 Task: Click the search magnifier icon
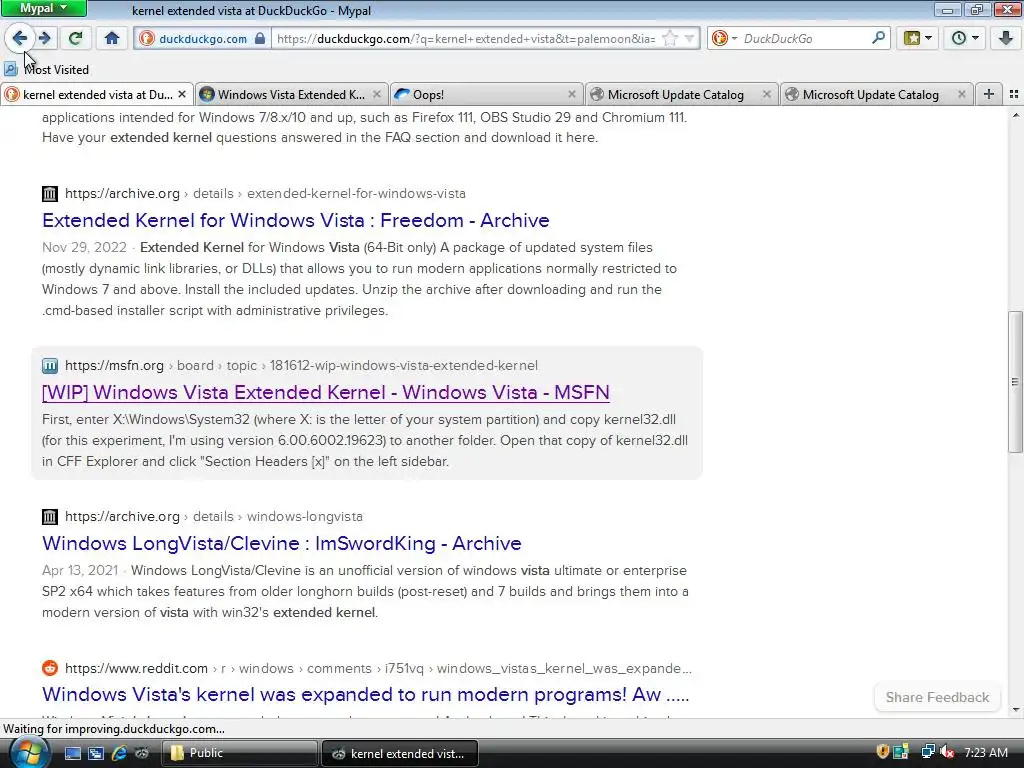(x=878, y=38)
